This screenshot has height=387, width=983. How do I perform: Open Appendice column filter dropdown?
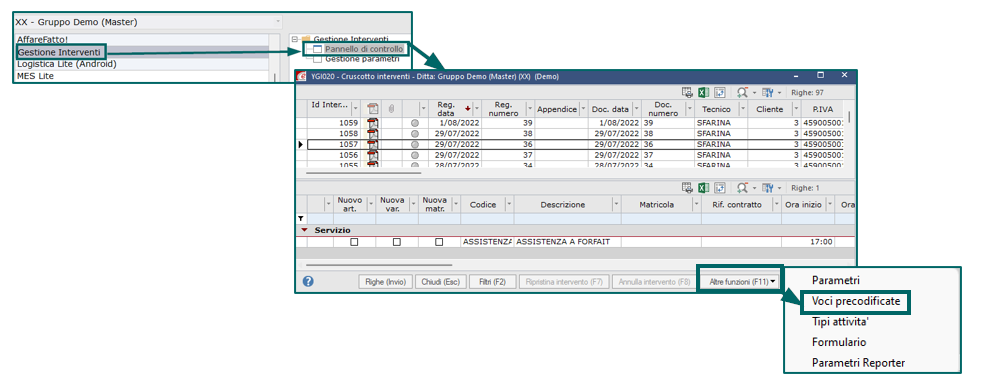pyautogui.click(x=583, y=109)
